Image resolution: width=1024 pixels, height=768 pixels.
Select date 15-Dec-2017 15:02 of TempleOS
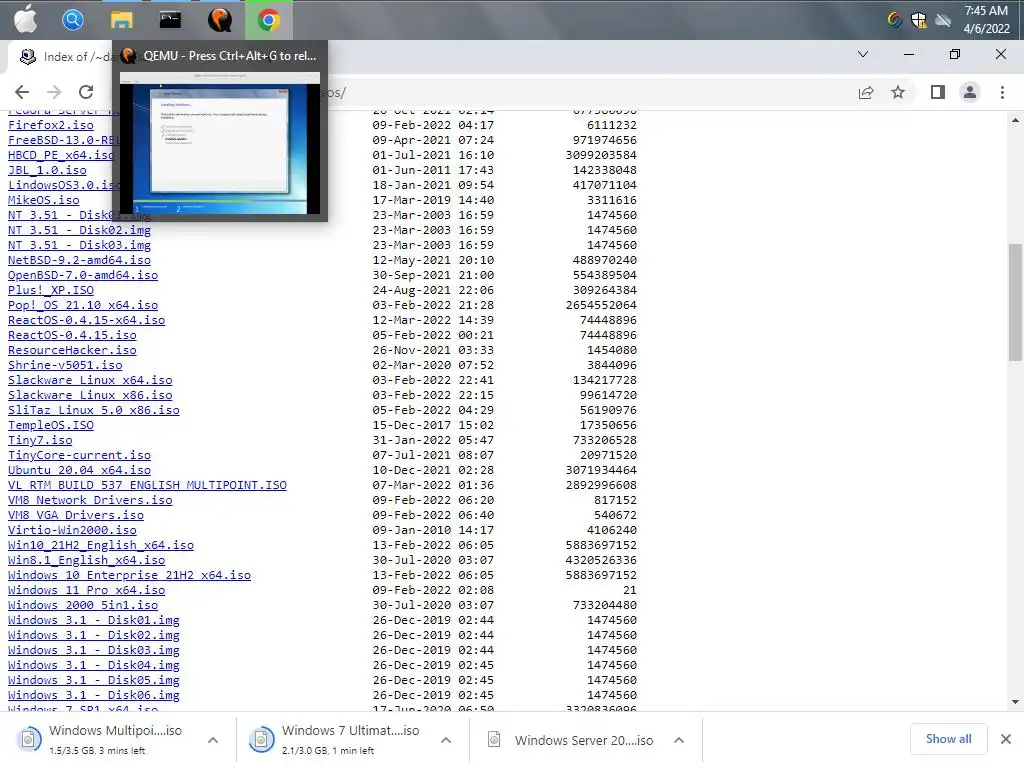(x=433, y=425)
